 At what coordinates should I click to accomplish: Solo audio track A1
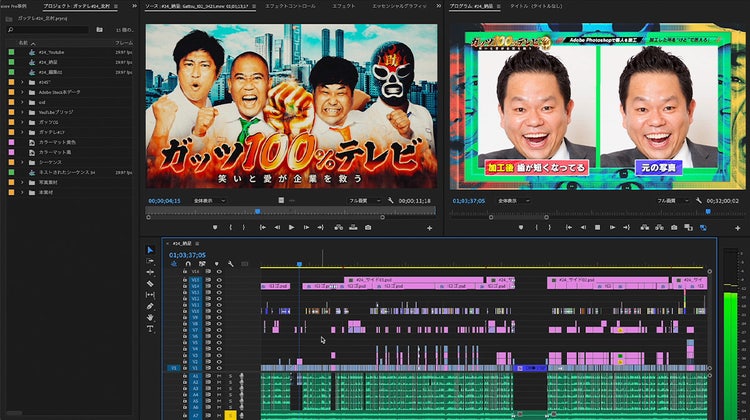[230, 376]
